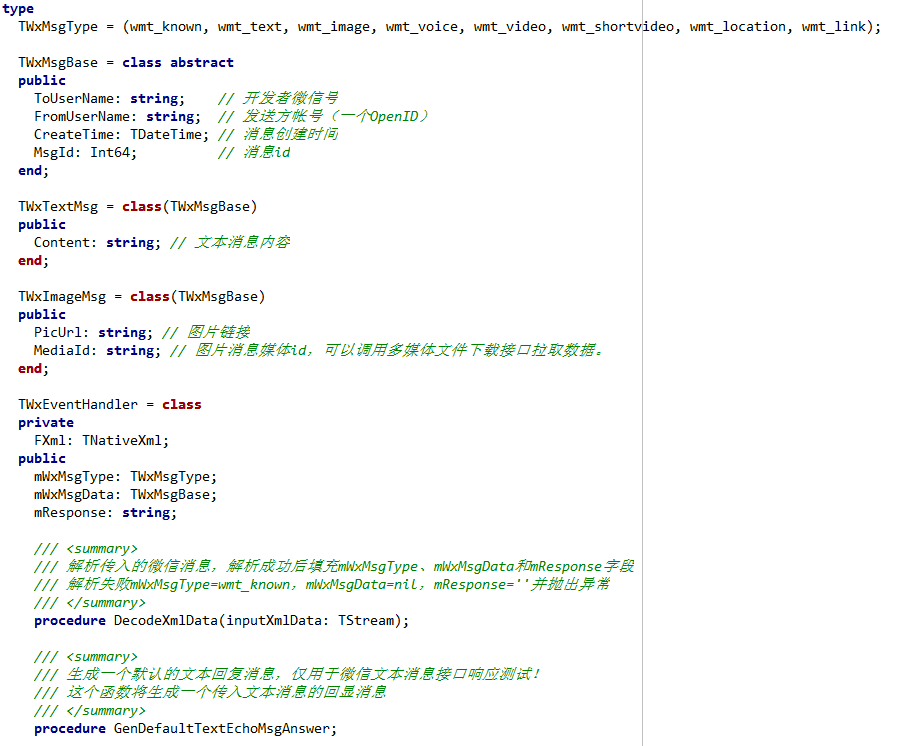Click the 'abstract' keyword
904x746 pixels.
pyautogui.click(x=202, y=62)
